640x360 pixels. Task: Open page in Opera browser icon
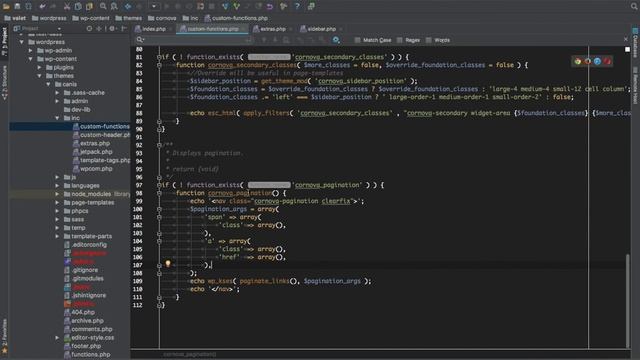point(607,61)
